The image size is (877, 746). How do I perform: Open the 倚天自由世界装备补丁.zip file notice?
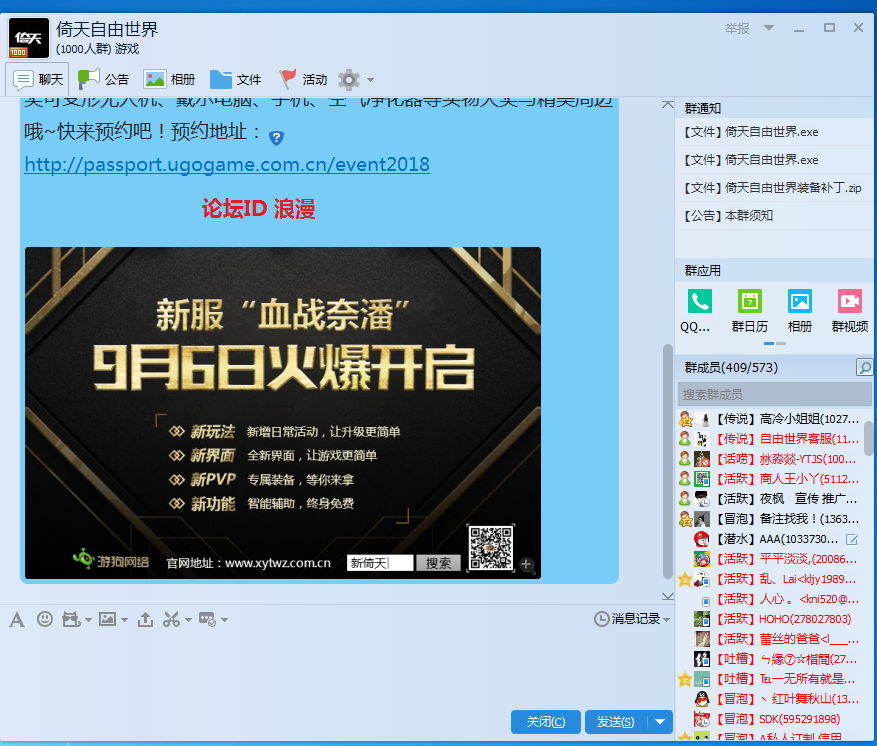pos(772,188)
